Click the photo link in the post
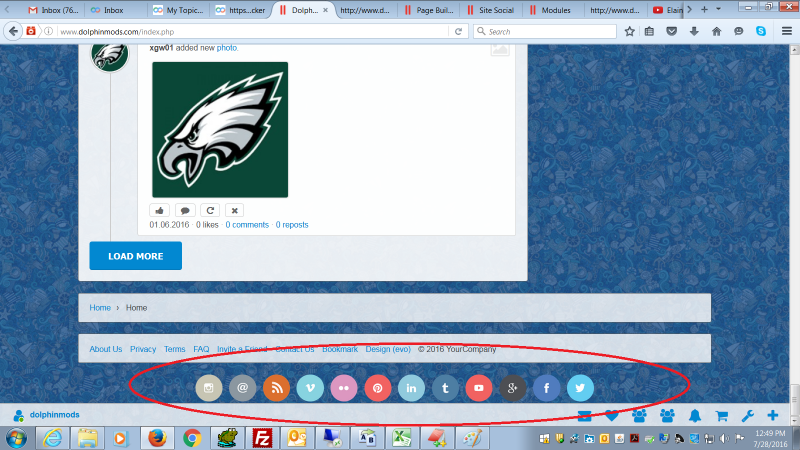800x450 pixels. pyautogui.click(x=227, y=47)
